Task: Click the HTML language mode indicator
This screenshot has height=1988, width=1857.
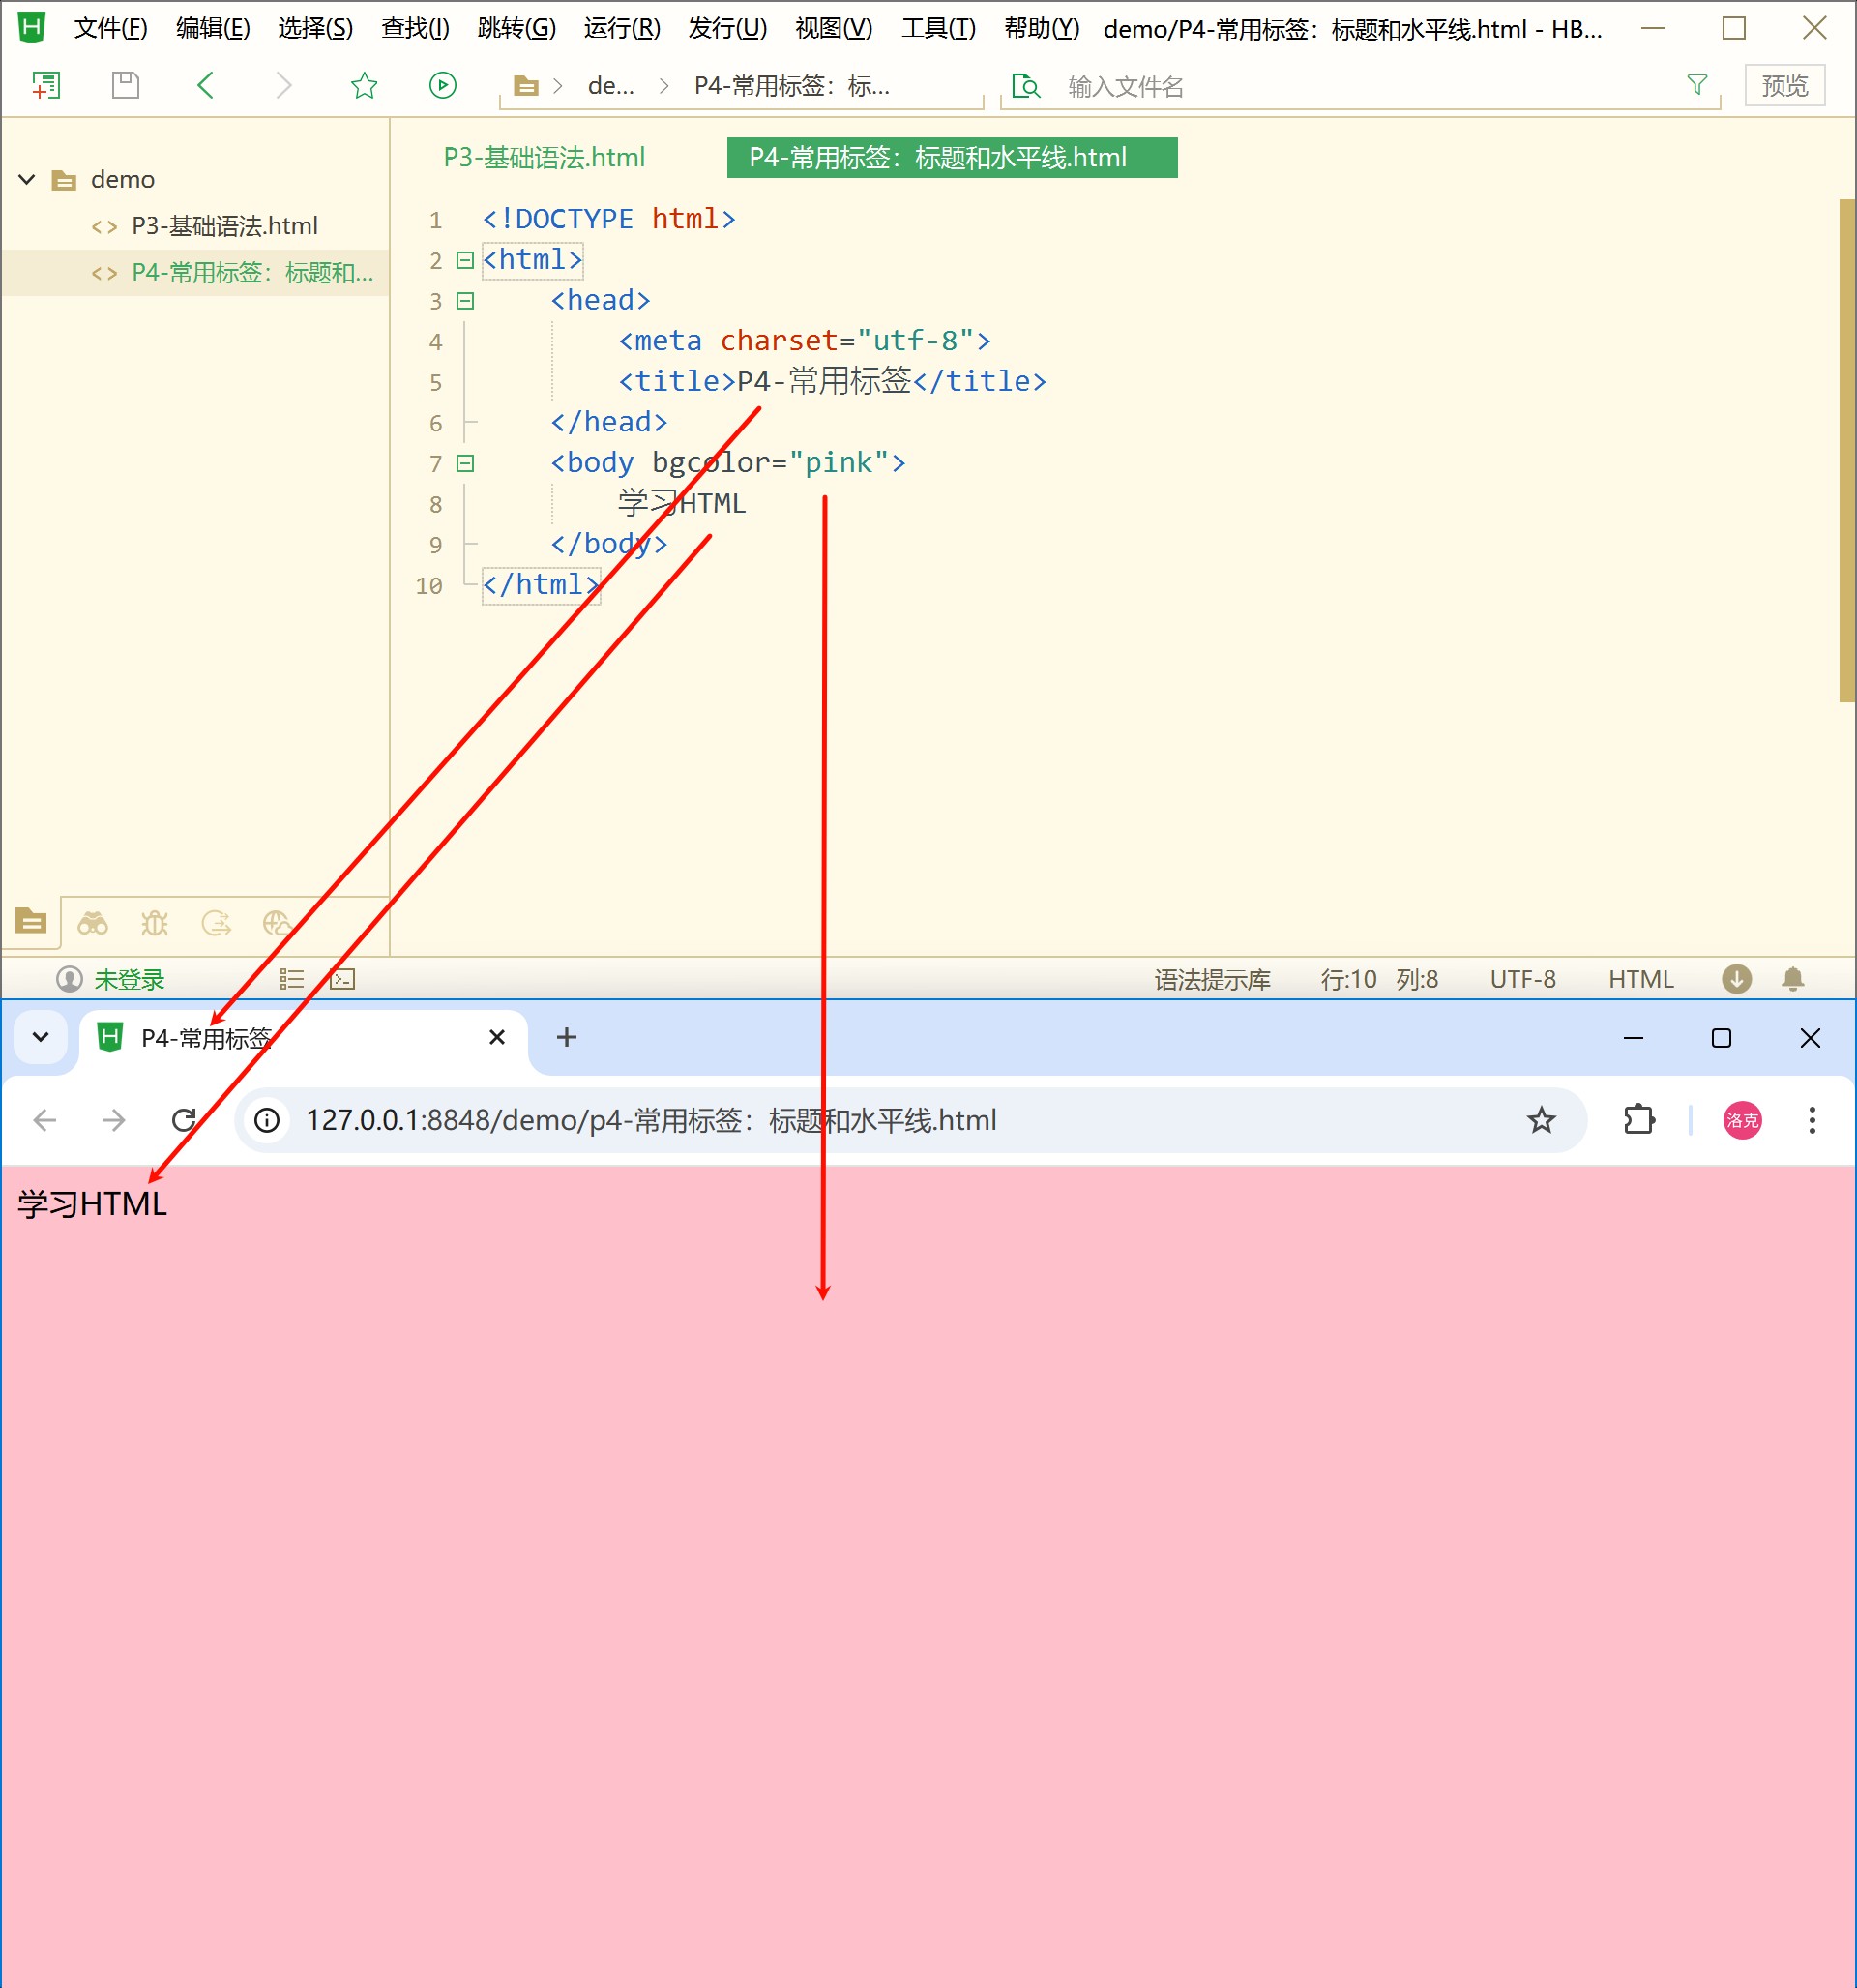Action: tap(1641, 979)
